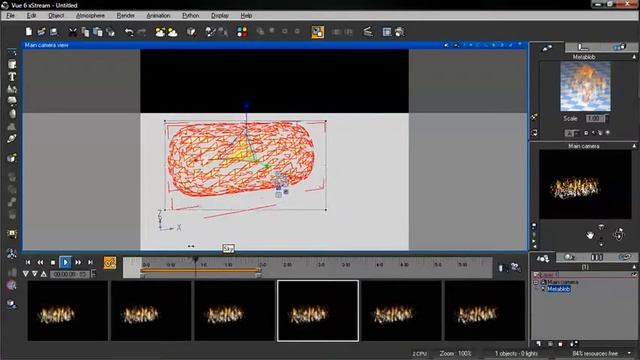Click the Save scene icon
Image resolution: width=640 pixels, height=360 pixels.
tap(53, 32)
